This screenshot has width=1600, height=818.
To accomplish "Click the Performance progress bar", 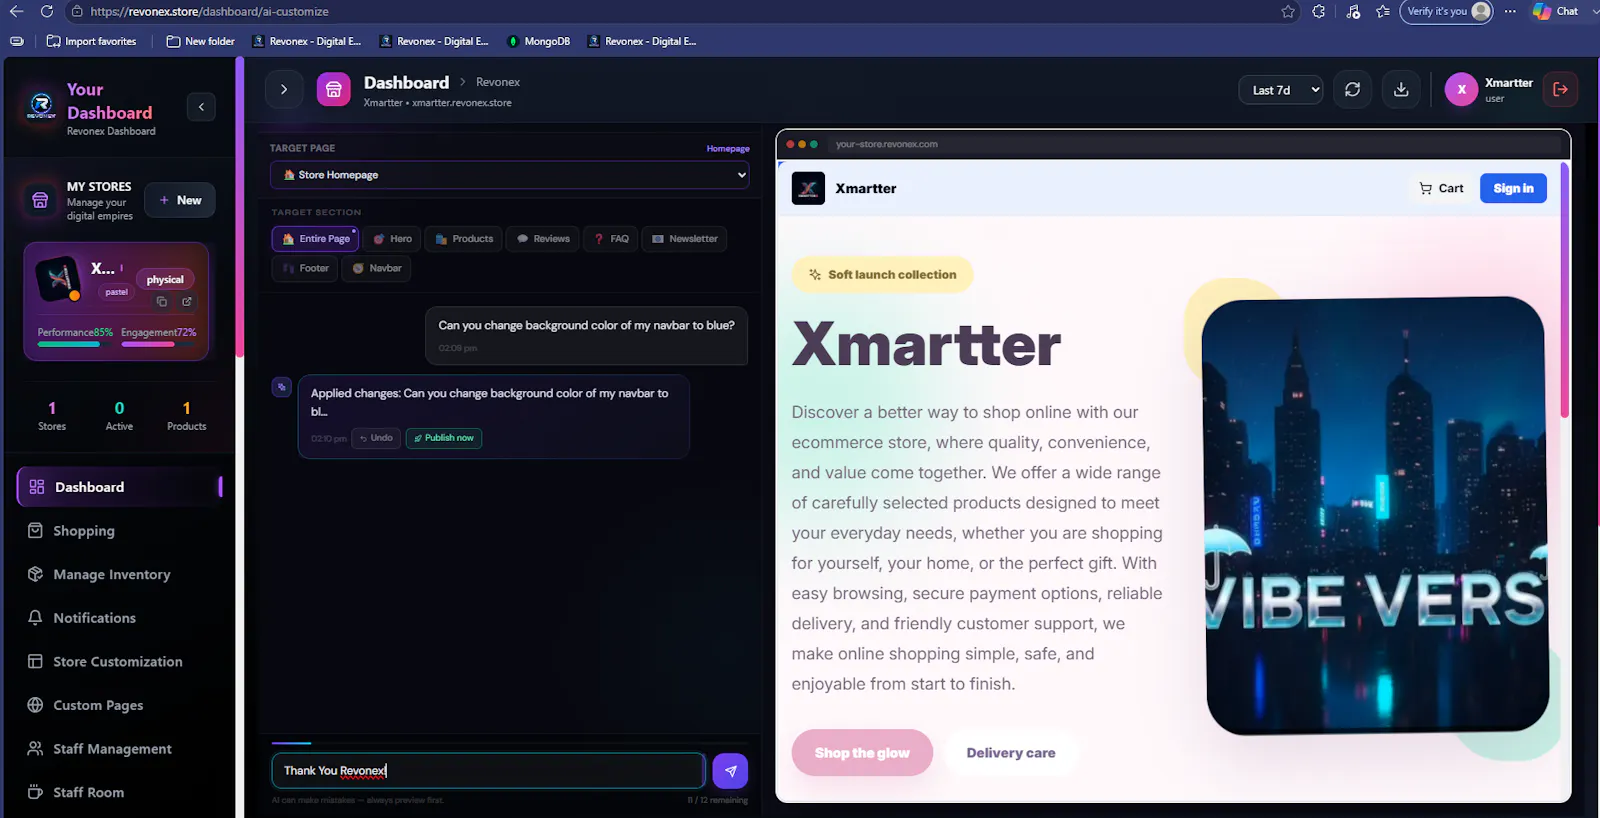I will click(75, 344).
